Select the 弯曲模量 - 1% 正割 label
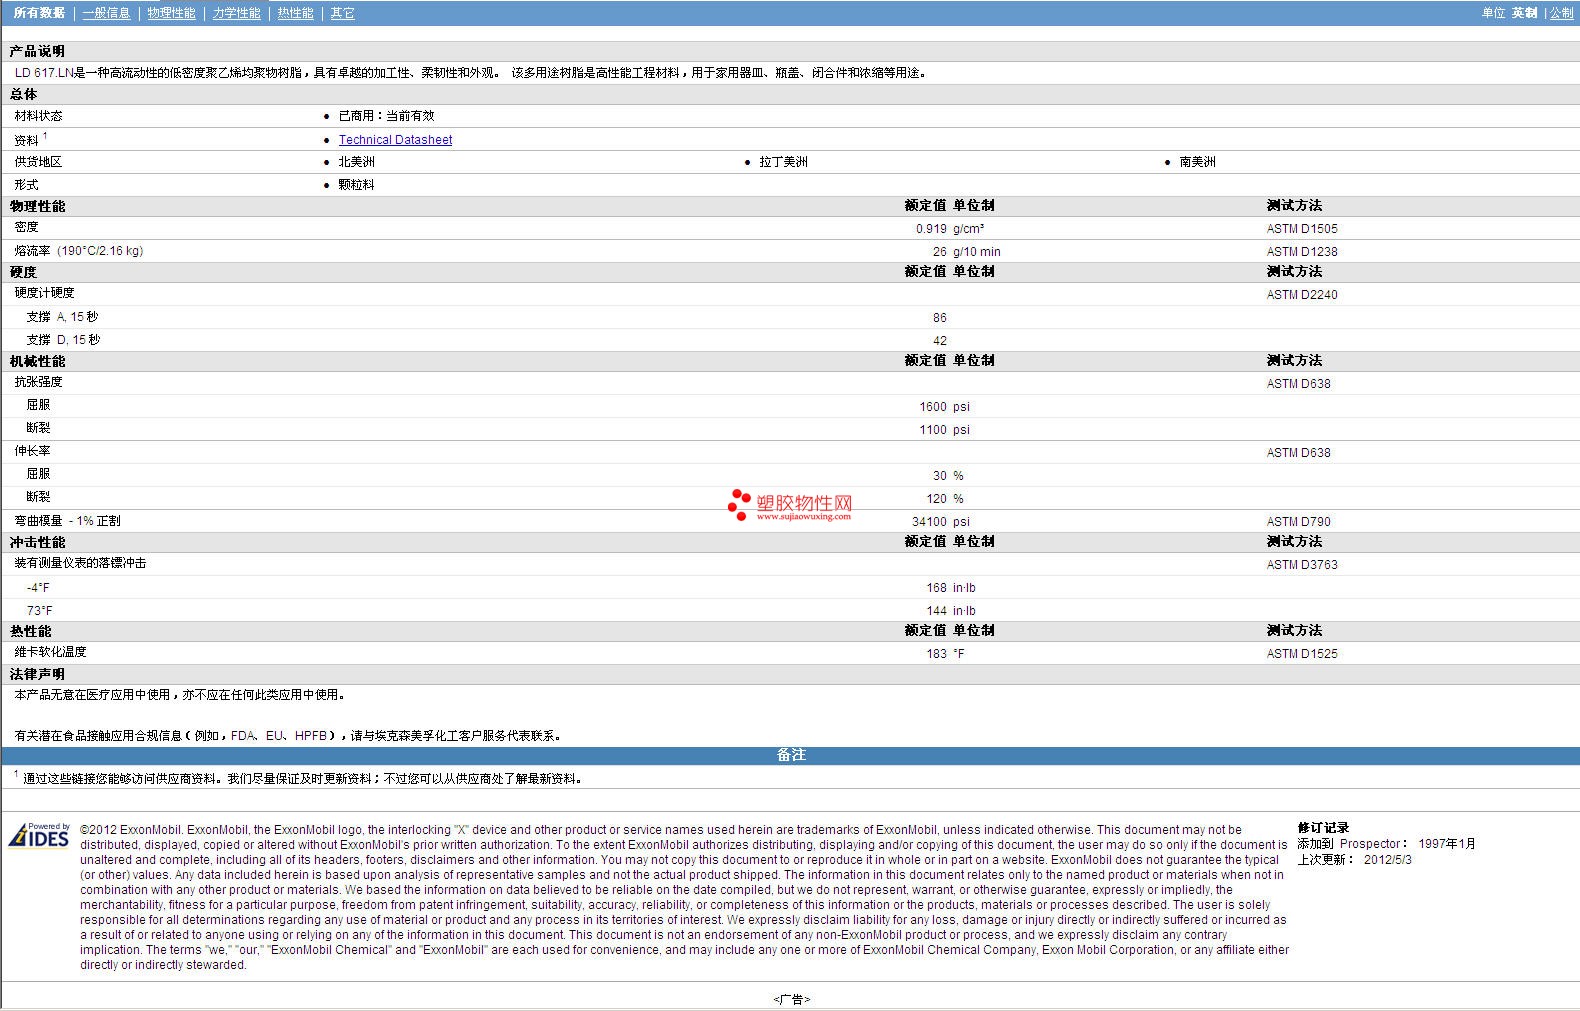 pos(67,521)
